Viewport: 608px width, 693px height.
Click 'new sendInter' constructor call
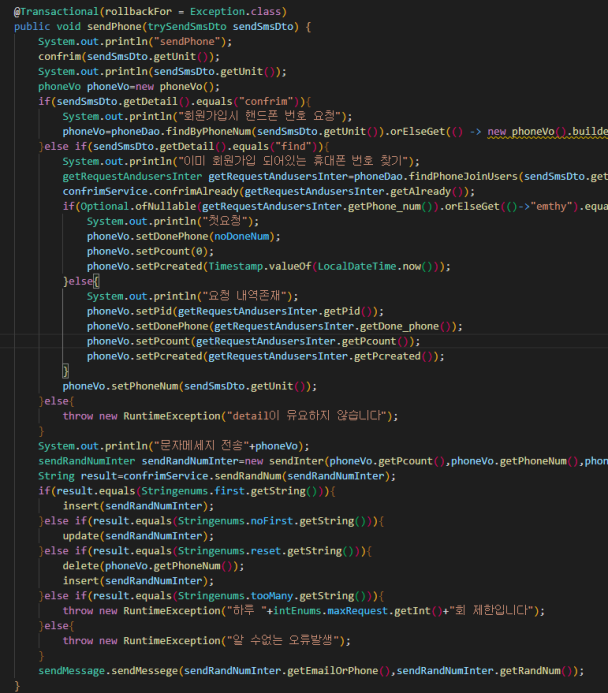(284, 461)
